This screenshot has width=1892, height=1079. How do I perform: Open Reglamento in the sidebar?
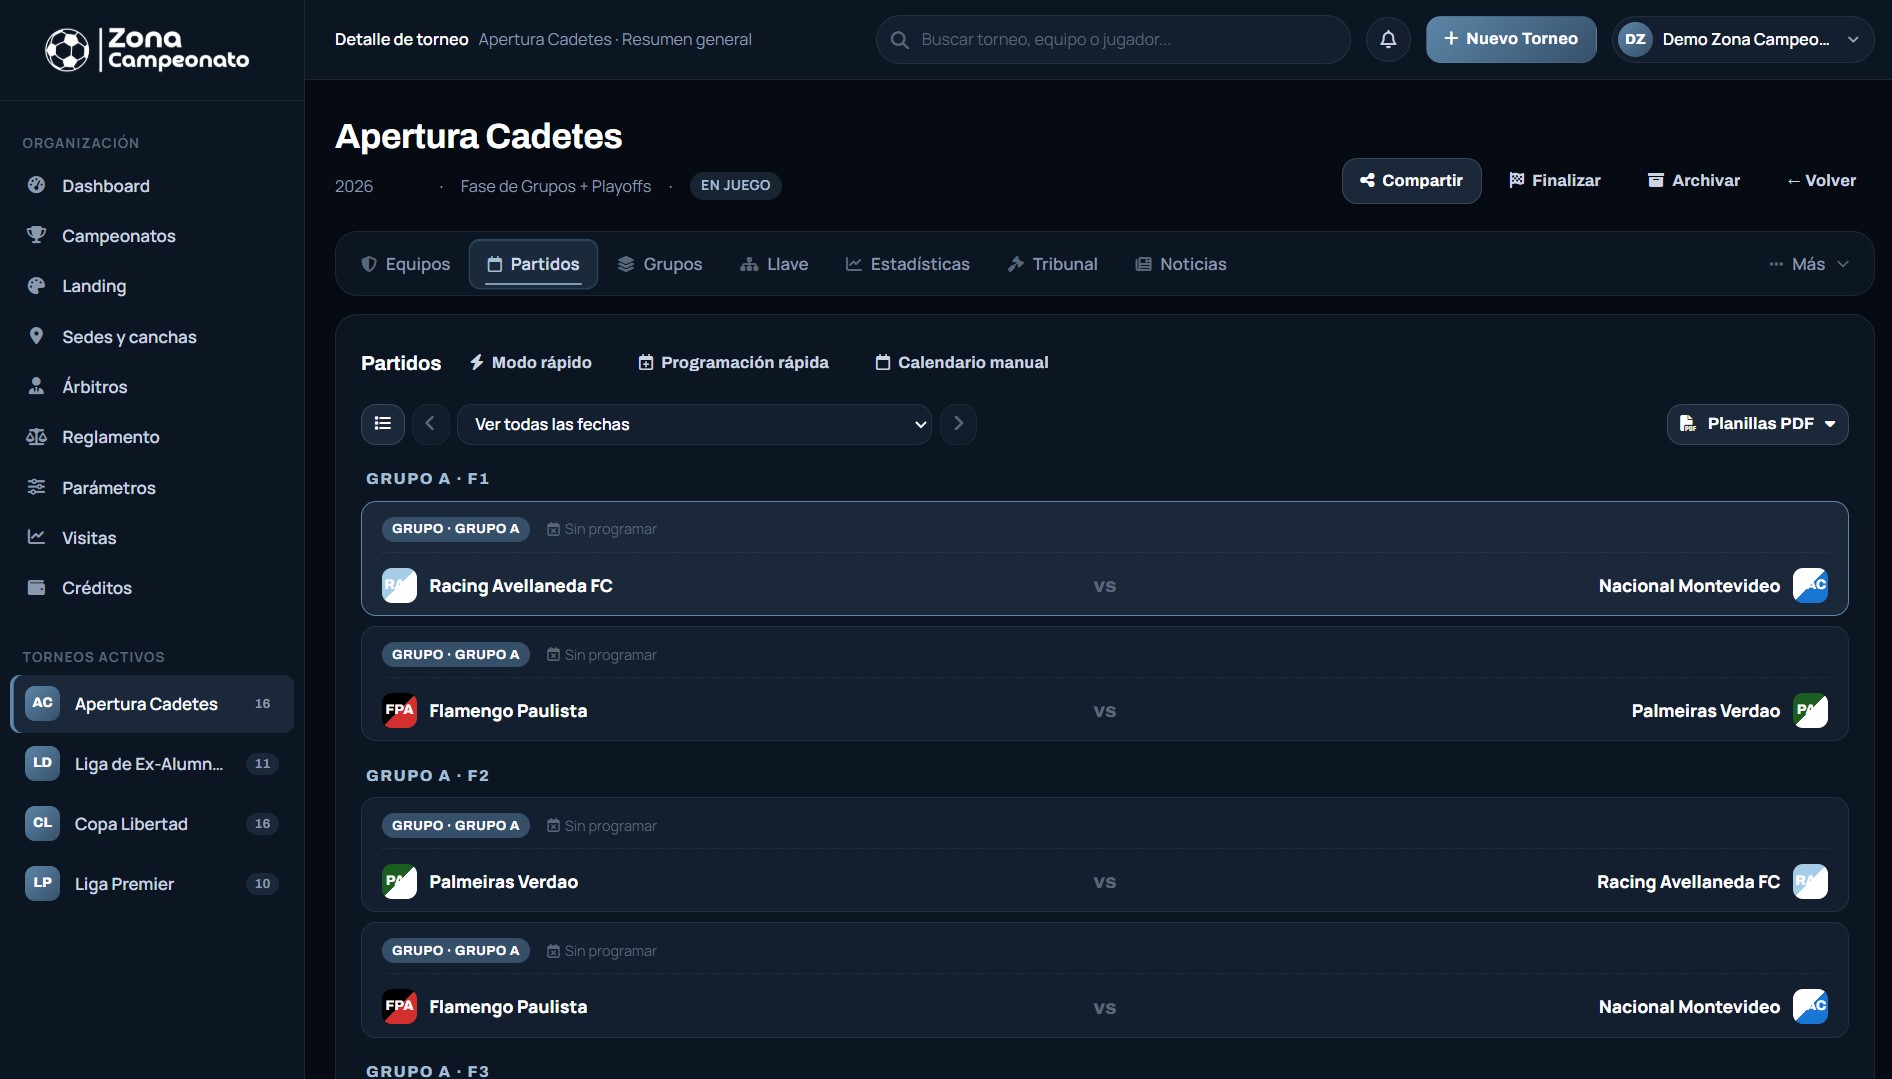pyautogui.click(x=152, y=437)
